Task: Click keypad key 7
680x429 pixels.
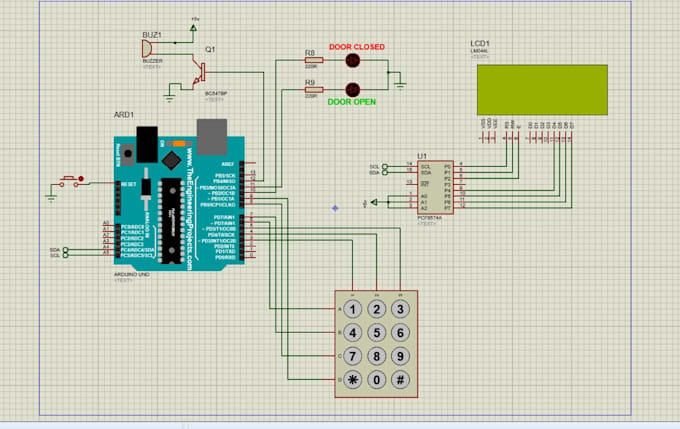Action: (x=353, y=356)
